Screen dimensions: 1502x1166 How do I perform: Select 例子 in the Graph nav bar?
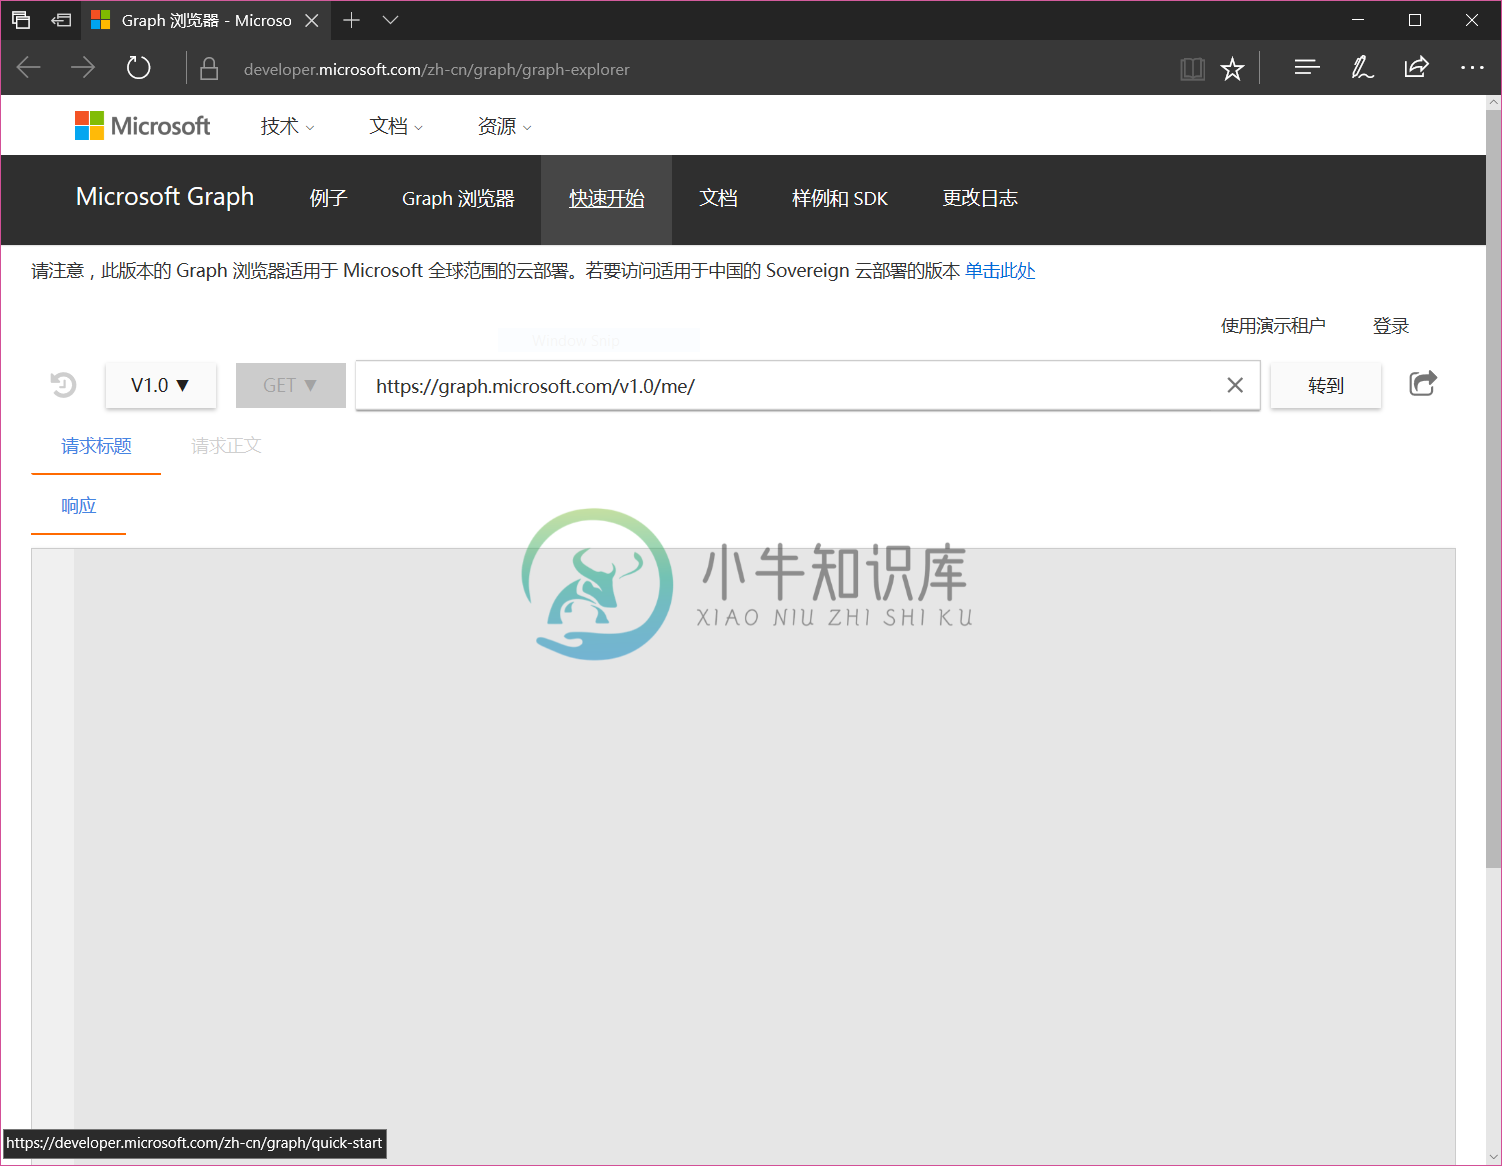pos(328,198)
